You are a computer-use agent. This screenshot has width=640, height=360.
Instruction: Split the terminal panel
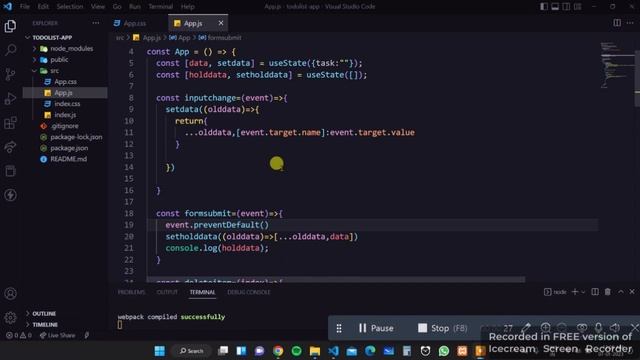[x=595, y=291]
